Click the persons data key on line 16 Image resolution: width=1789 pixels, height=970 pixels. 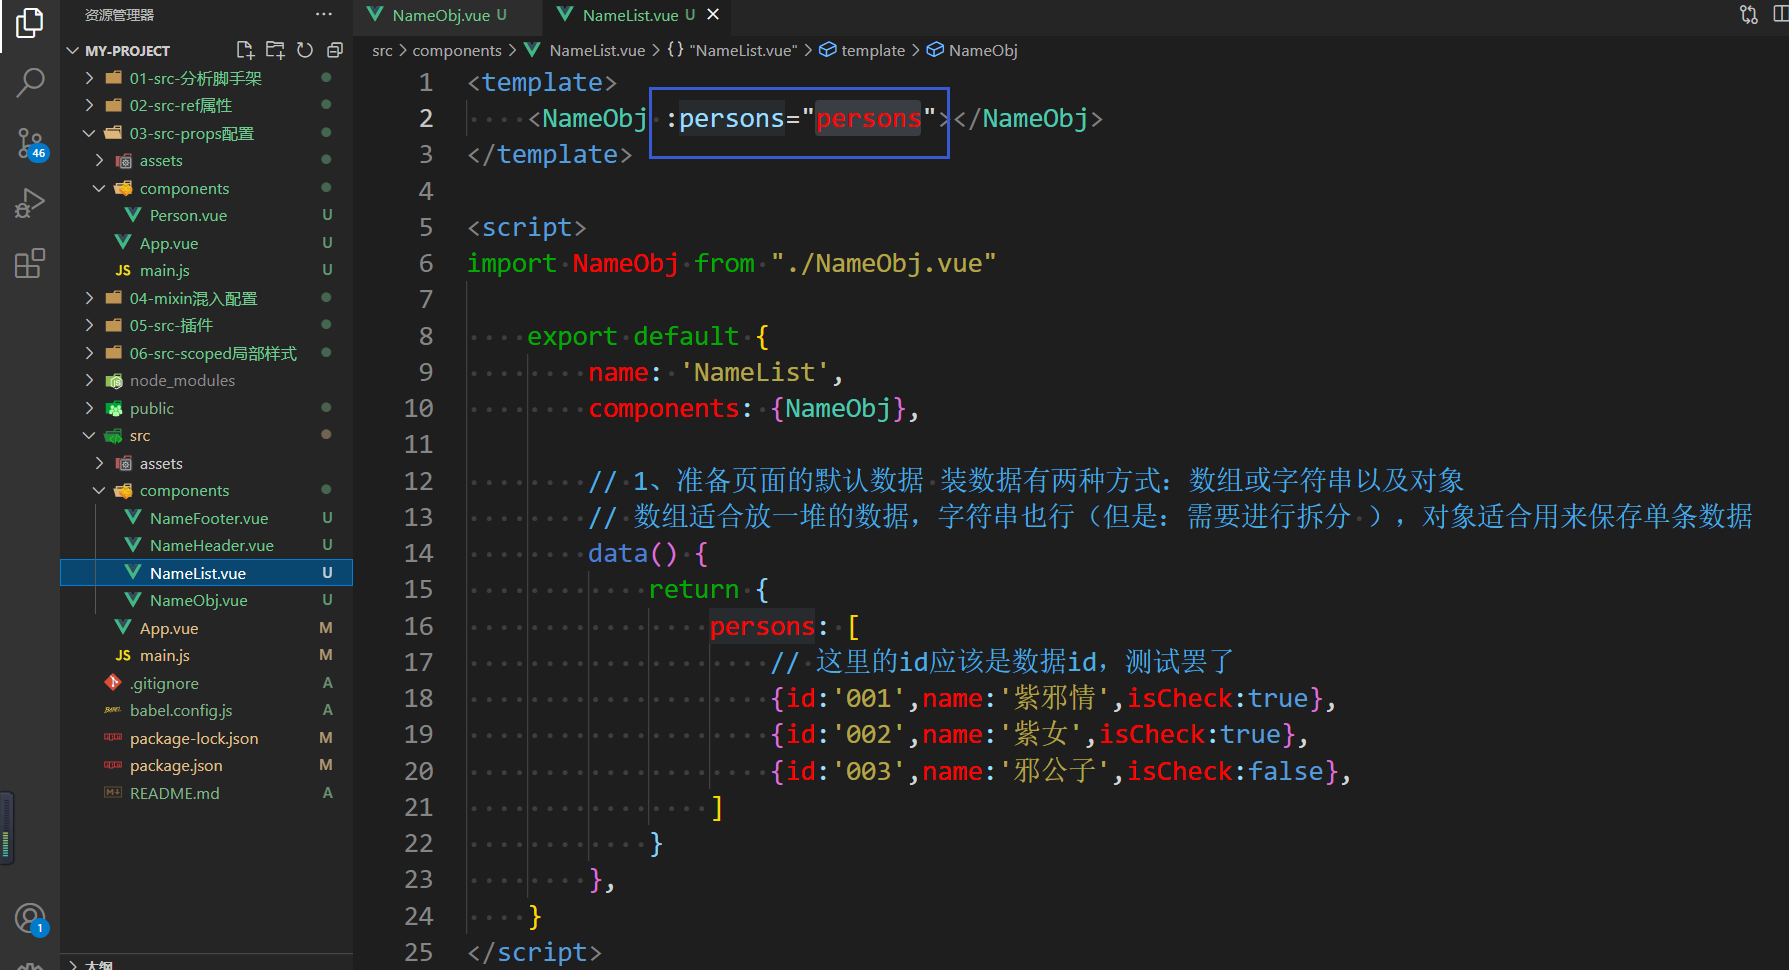(x=762, y=626)
